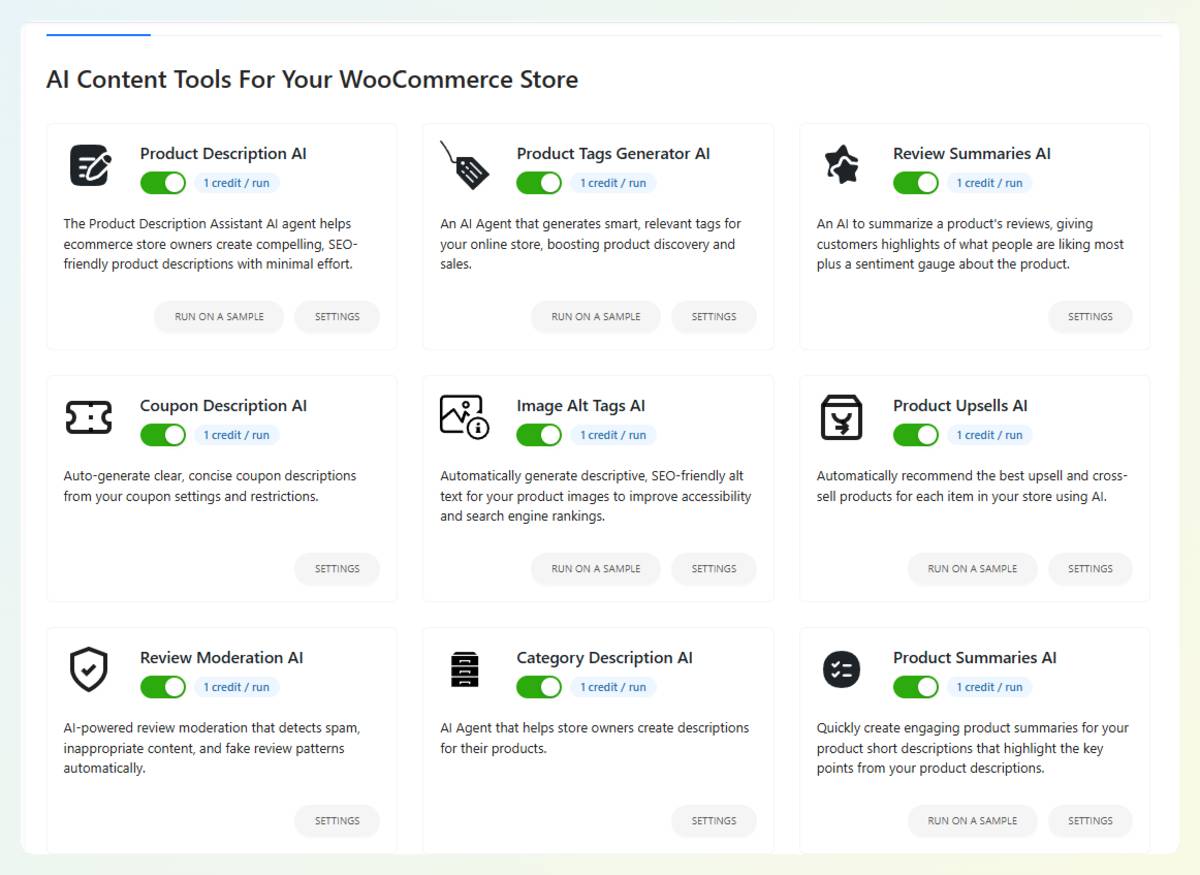Click the Review Summaries star icon
Image resolution: width=1200 pixels, height=875 pixels.
coord(842,165)
